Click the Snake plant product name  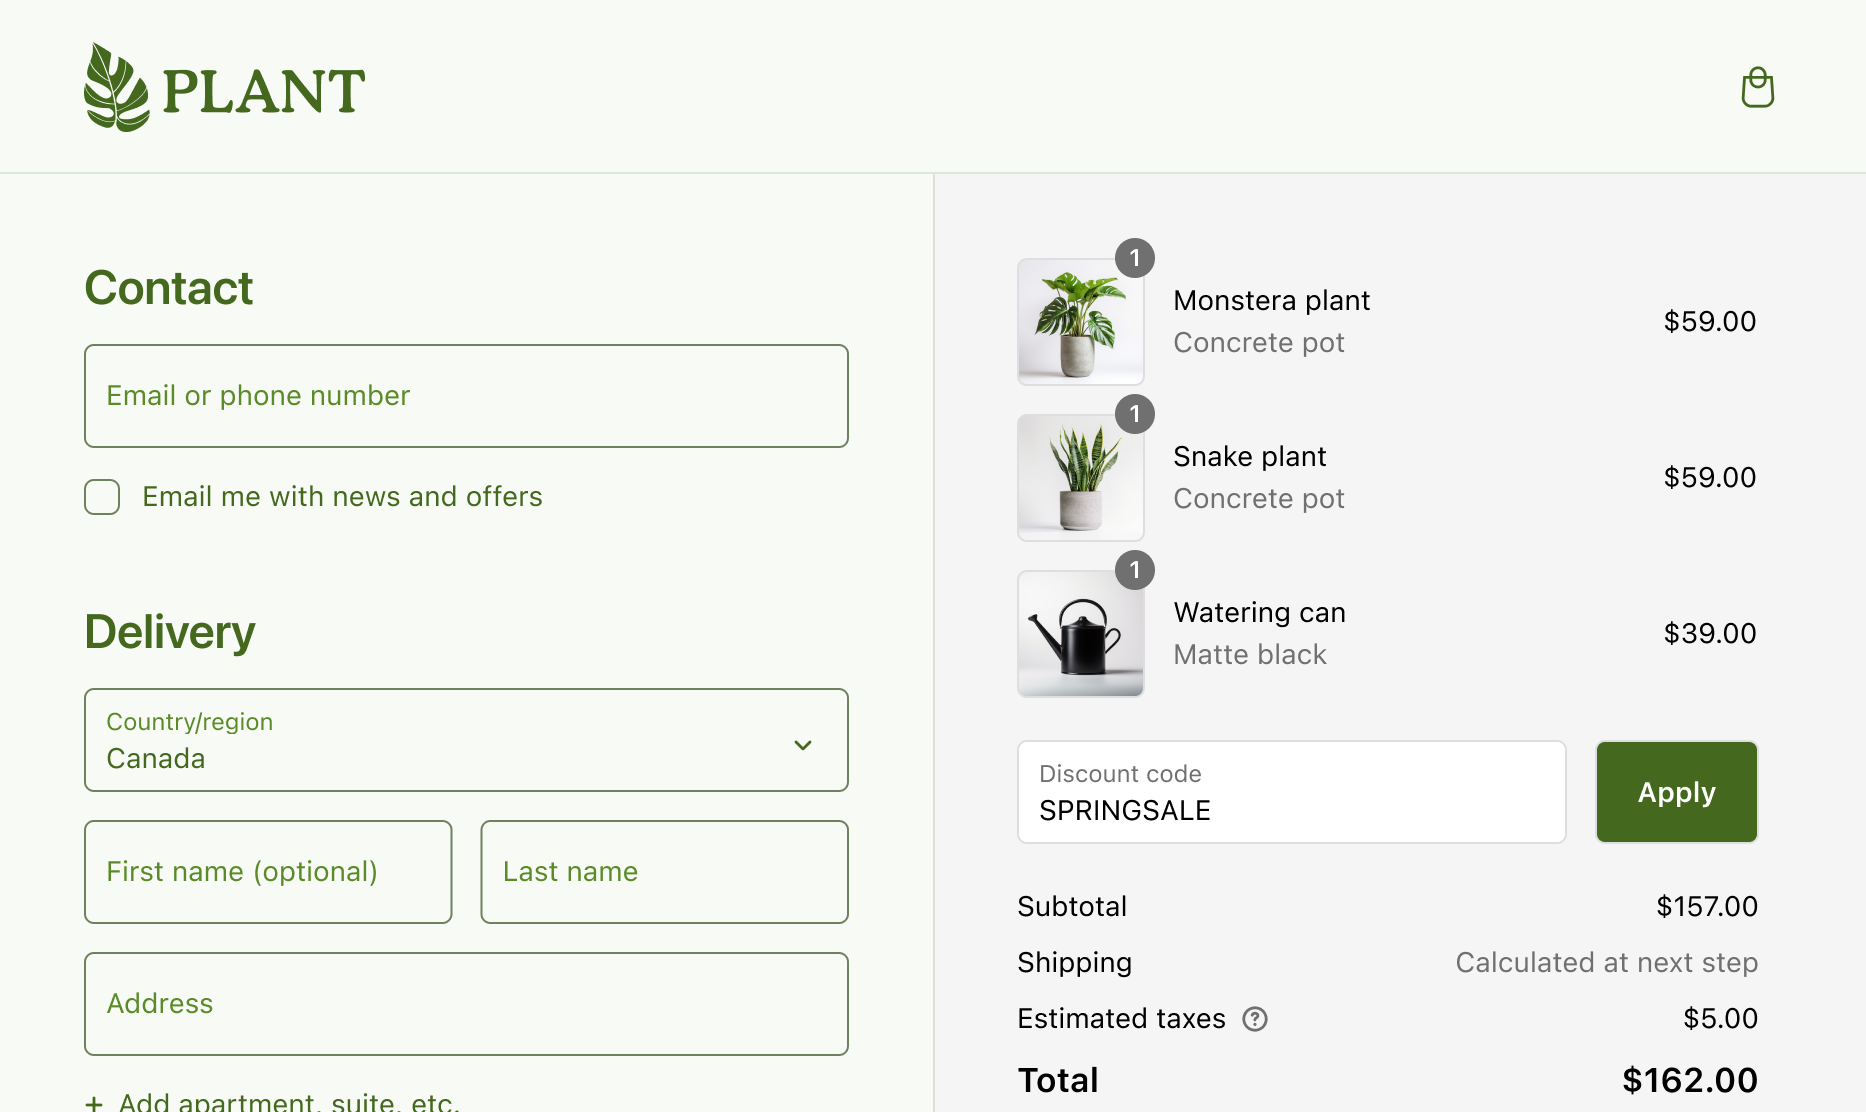(1249, 457)
